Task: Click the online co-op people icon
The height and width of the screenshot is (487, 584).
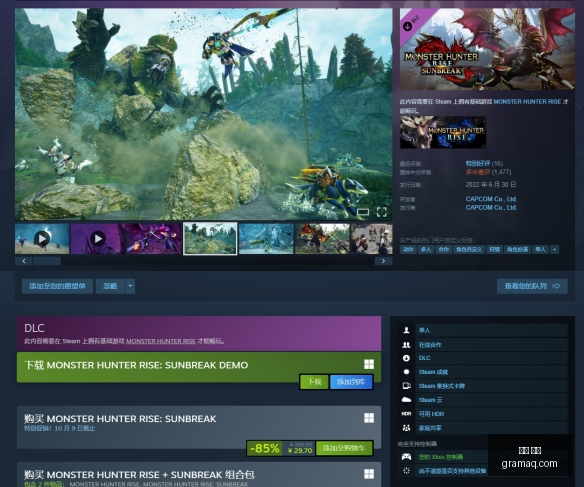Action: click(406, 345)
